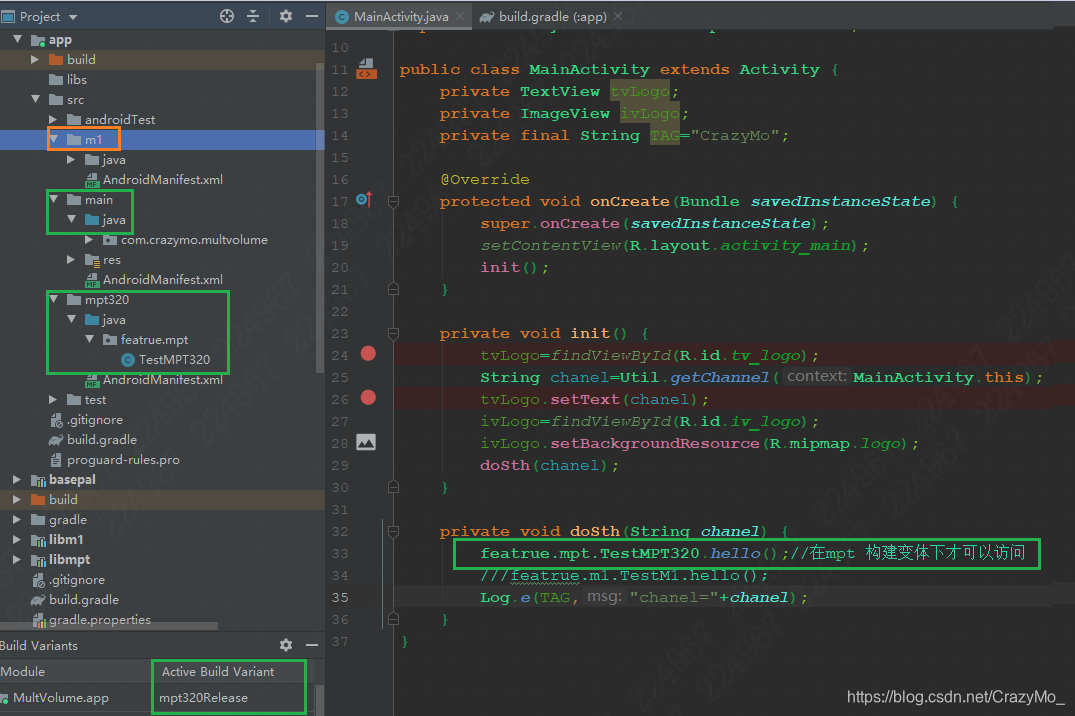Click the TestMPT320 reference on line 33

[x=650, y=553]
